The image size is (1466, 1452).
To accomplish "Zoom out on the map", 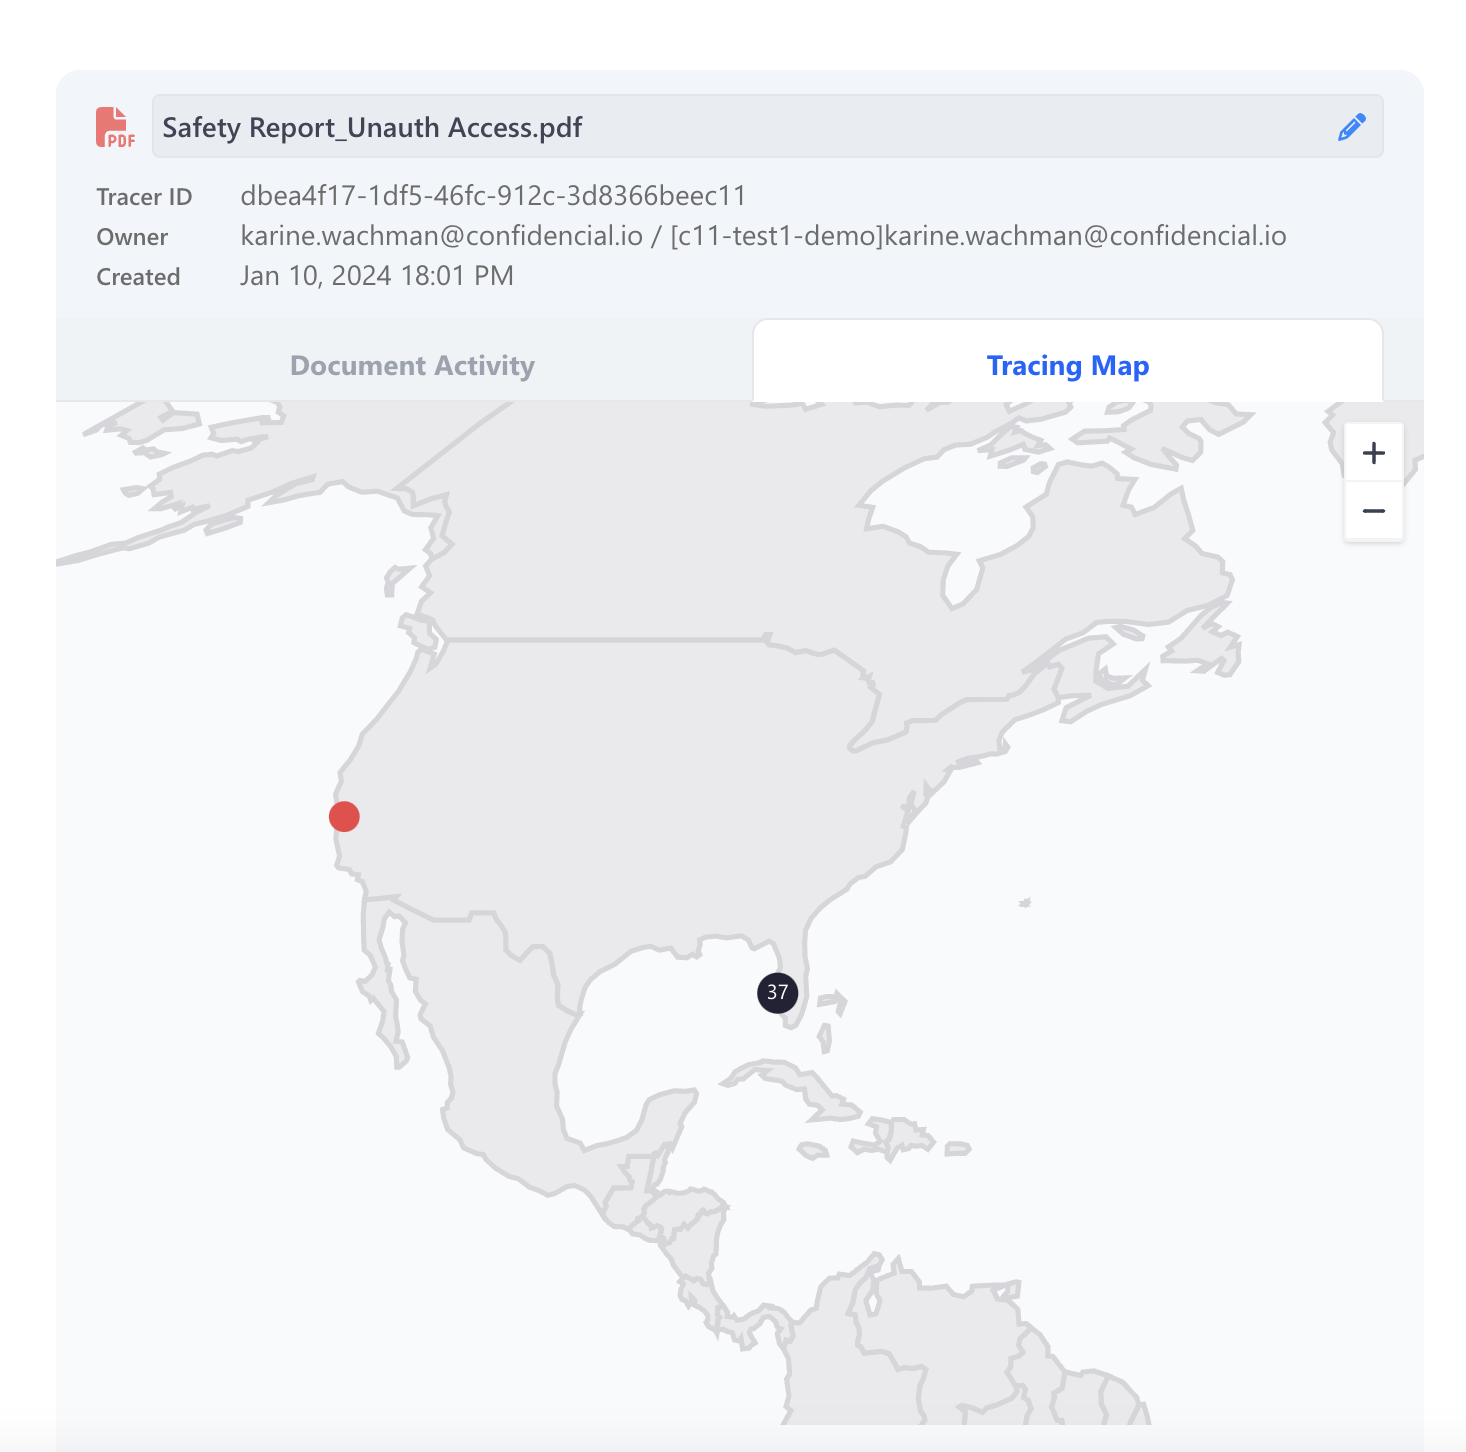I will coord(1373,511).
